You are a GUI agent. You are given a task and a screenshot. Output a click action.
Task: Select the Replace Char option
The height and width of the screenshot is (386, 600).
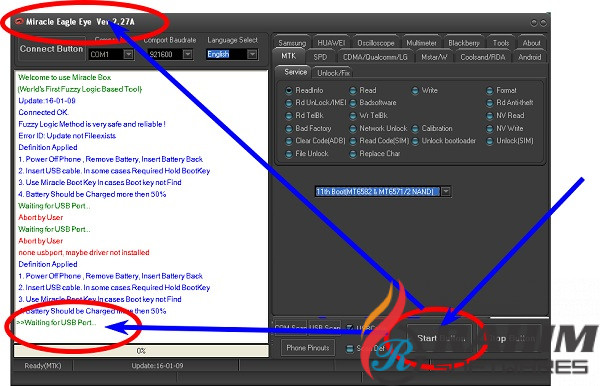[353, 153]
